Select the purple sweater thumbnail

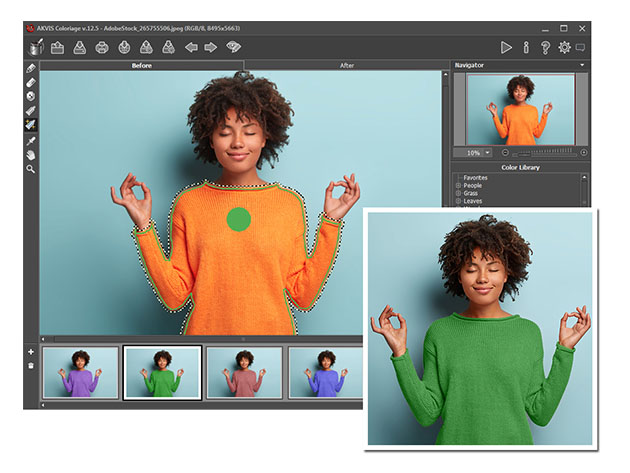pyautogui.click(x=80, y=372)
